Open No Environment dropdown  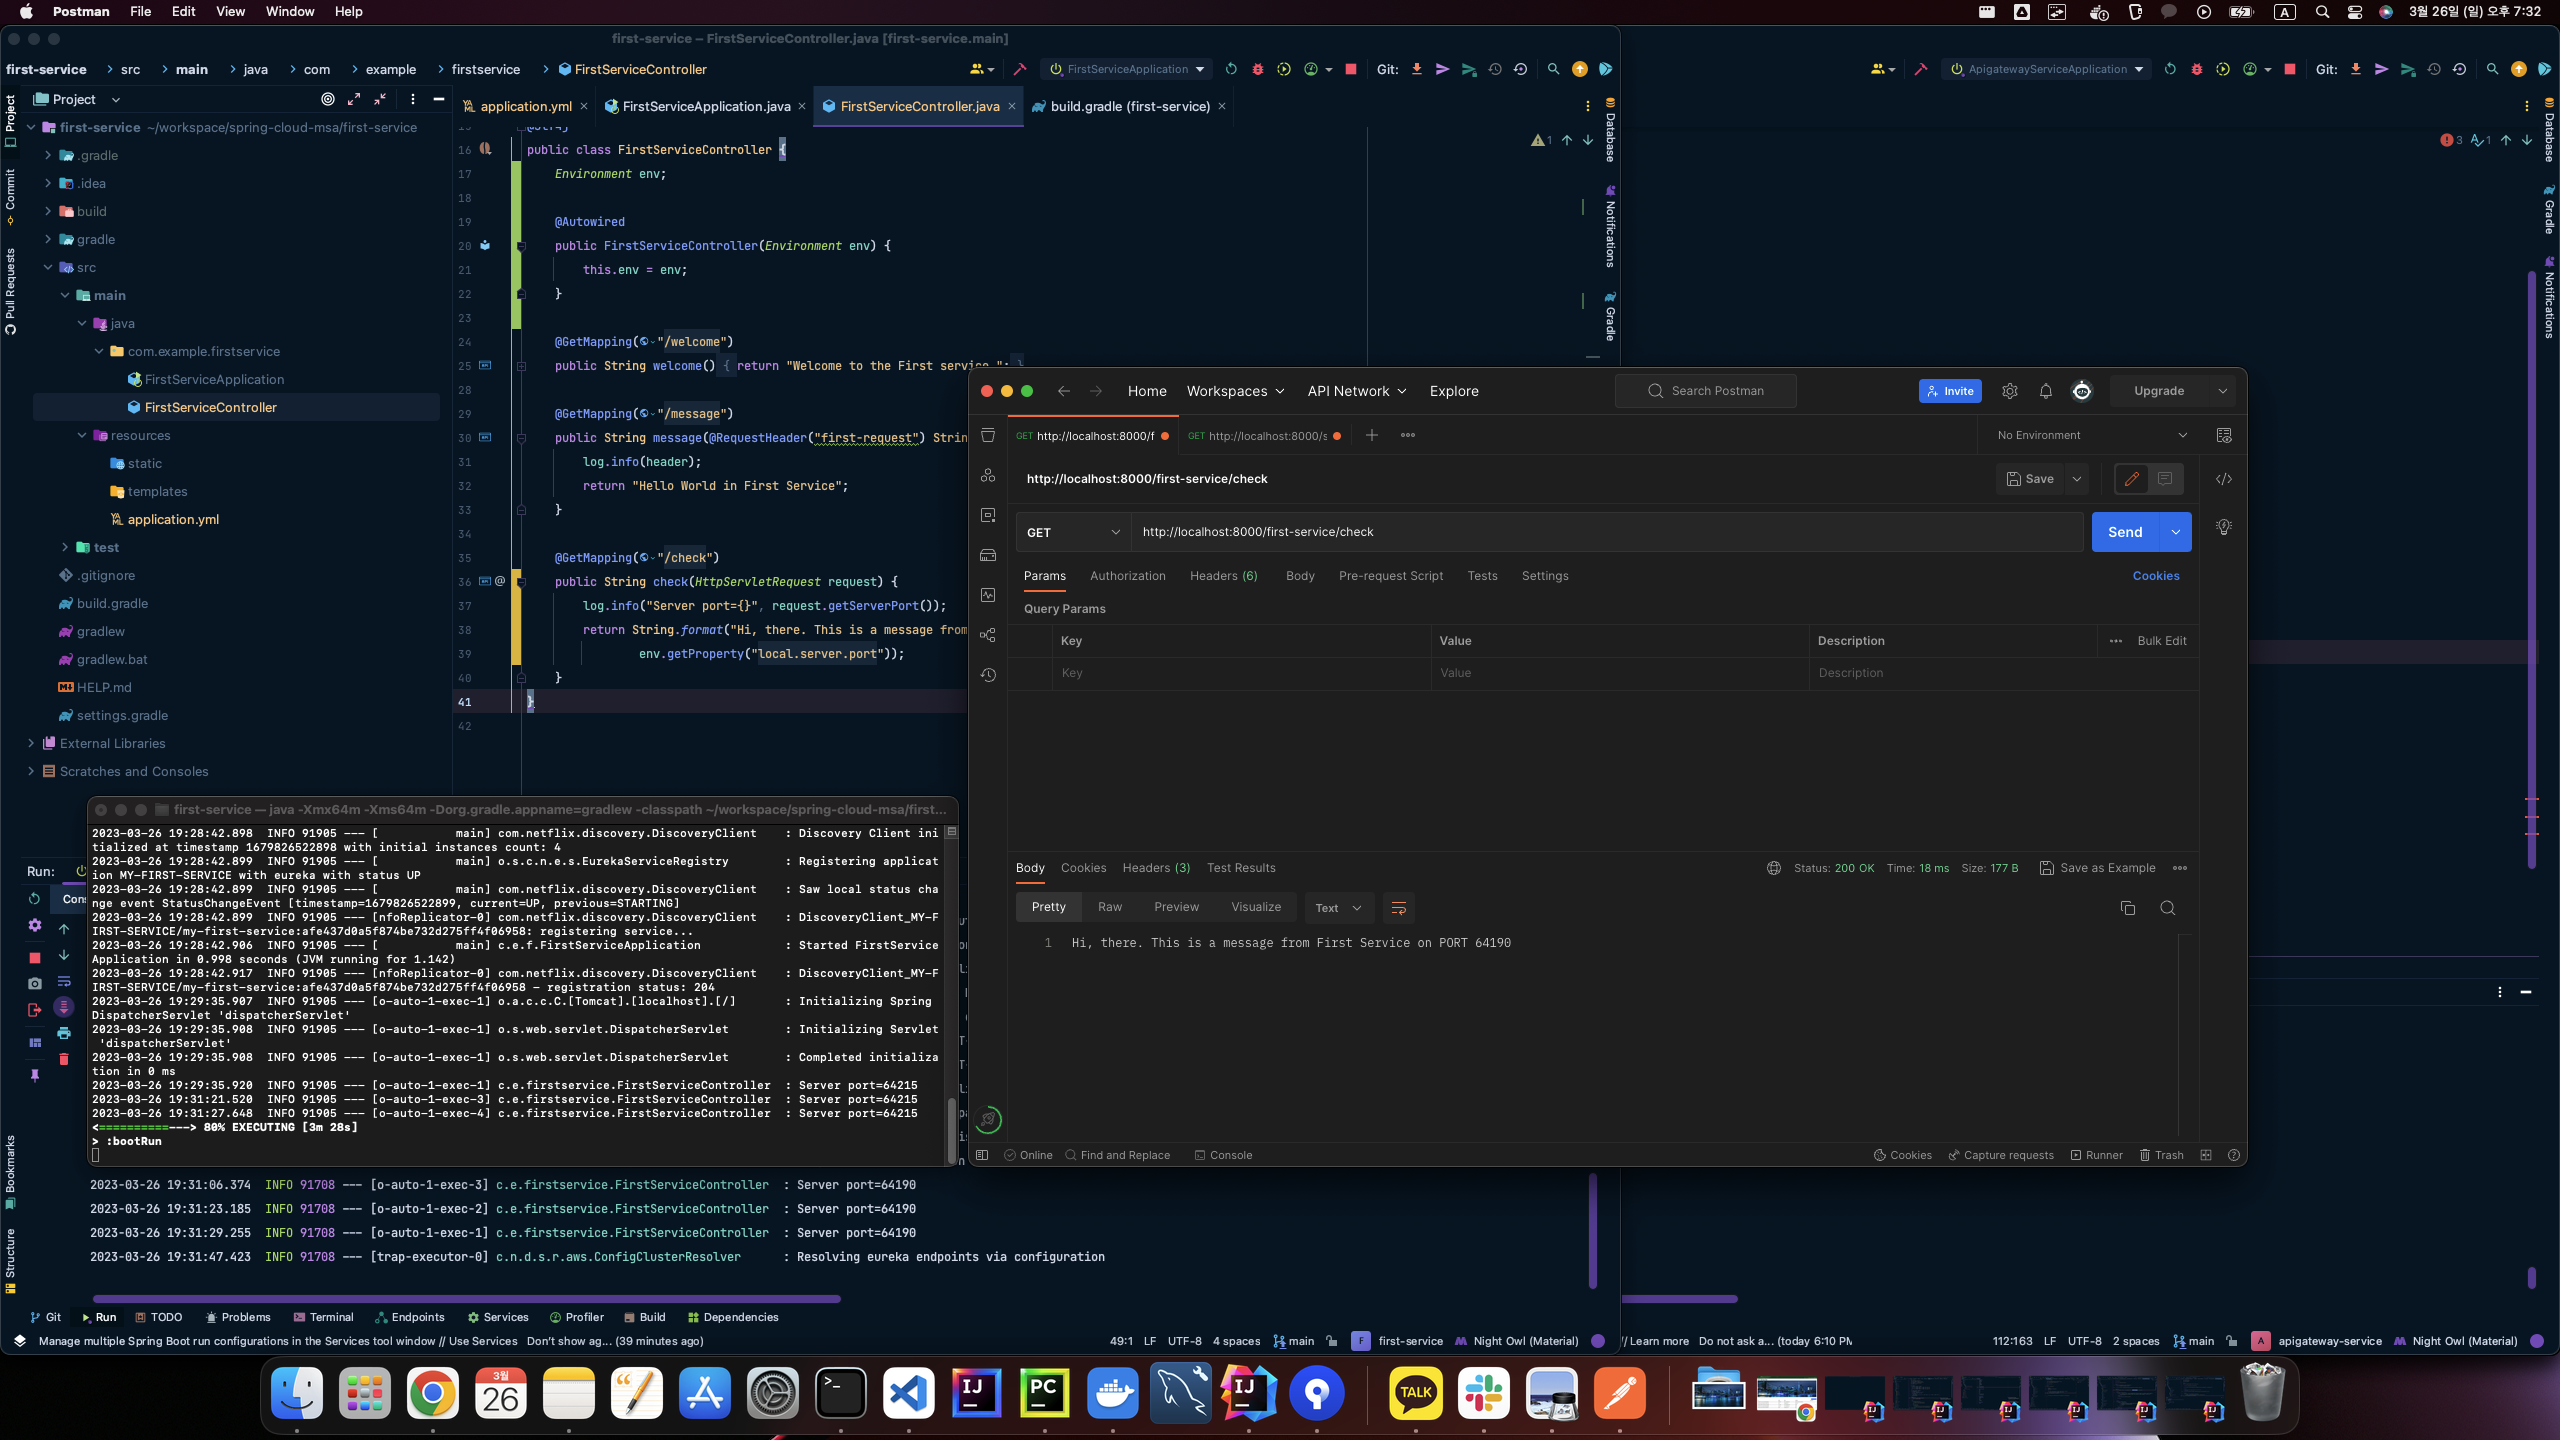[x=2091, y=435]
